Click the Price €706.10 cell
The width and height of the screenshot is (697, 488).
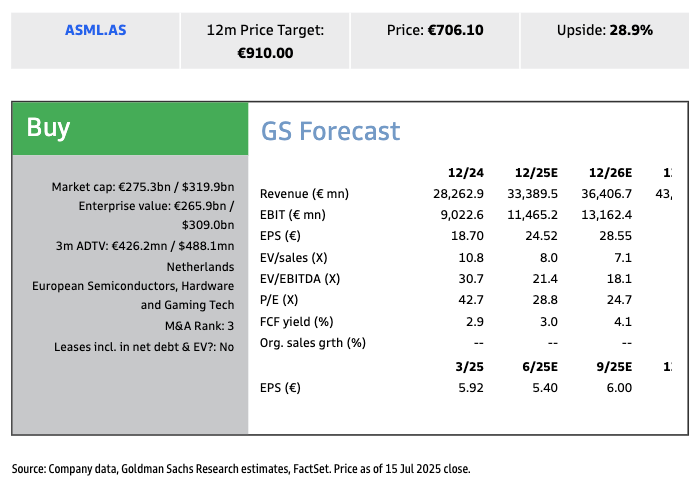435,30
